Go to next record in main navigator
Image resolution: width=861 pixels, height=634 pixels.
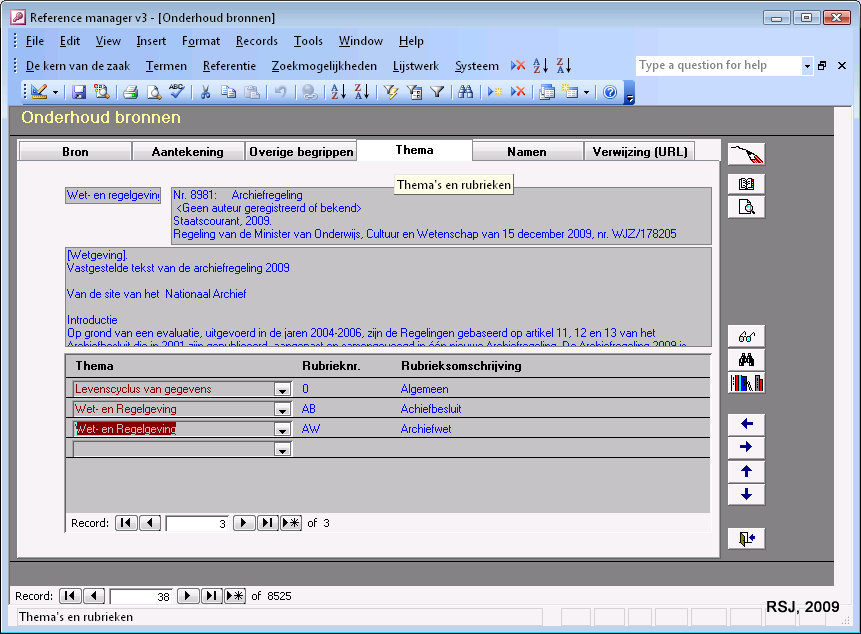point(187,596)
